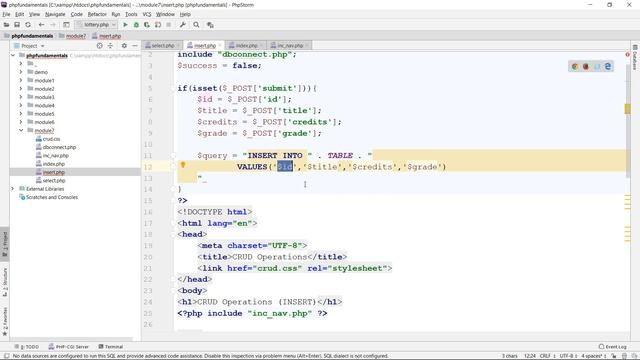Open the PHP-CGI Server tool window
This screenshot has width=640, height=360.
pos(69,347)
